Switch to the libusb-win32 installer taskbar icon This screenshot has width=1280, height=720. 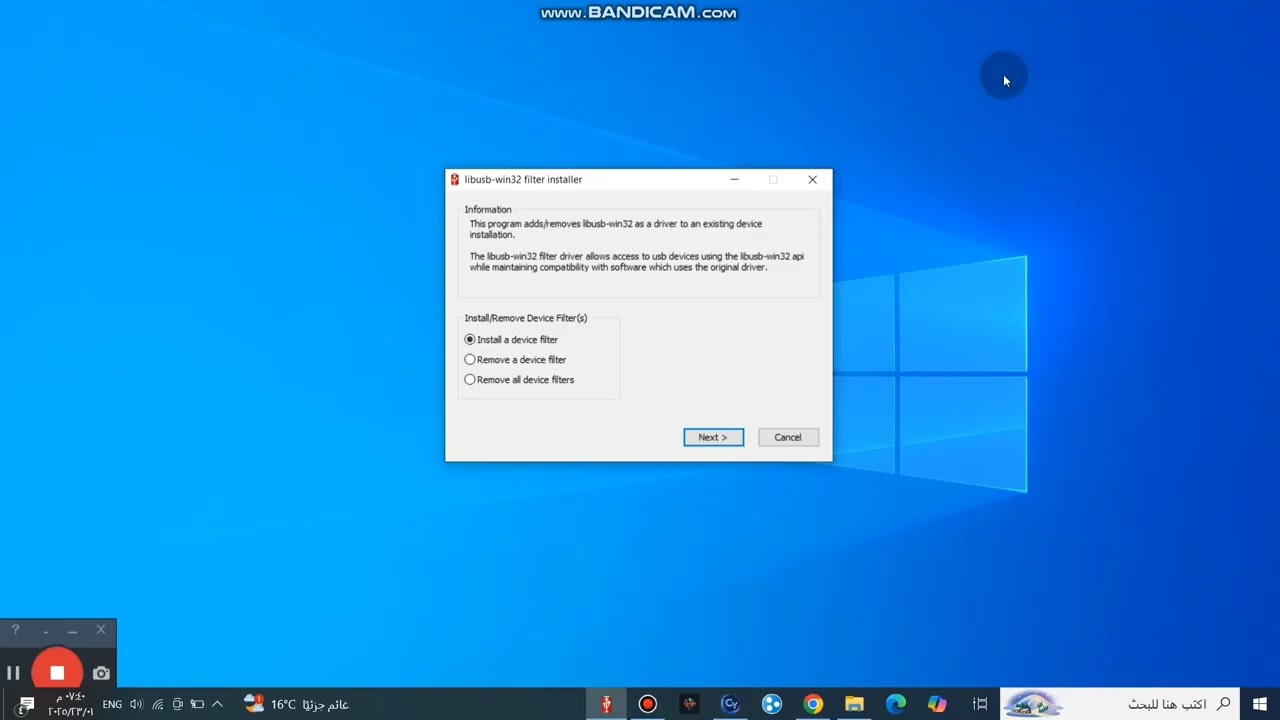tap(606, 704)
